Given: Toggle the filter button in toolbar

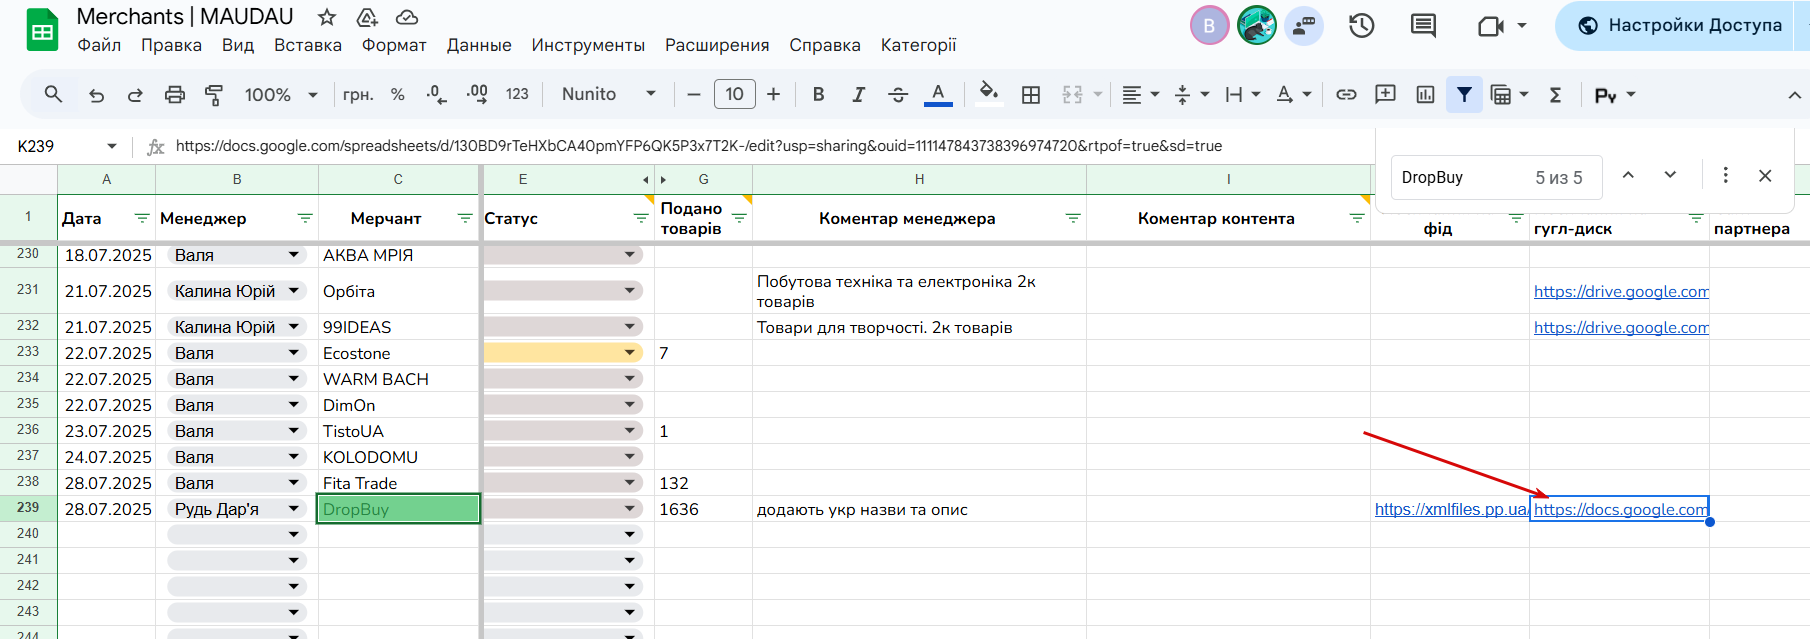Looking at the screenshot, I should coord(1464,94).
